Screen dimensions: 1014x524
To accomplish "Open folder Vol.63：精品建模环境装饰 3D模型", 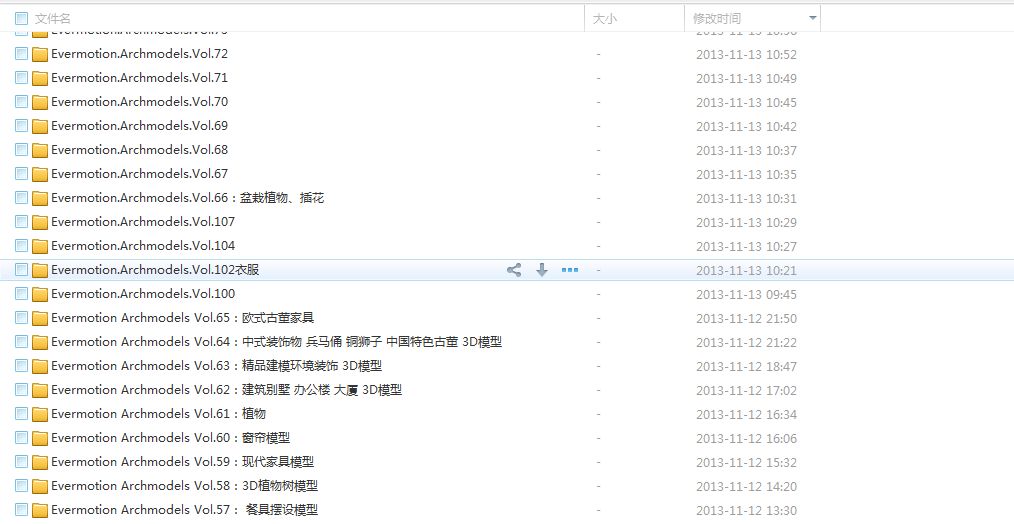I will click(x=217, y=366).
